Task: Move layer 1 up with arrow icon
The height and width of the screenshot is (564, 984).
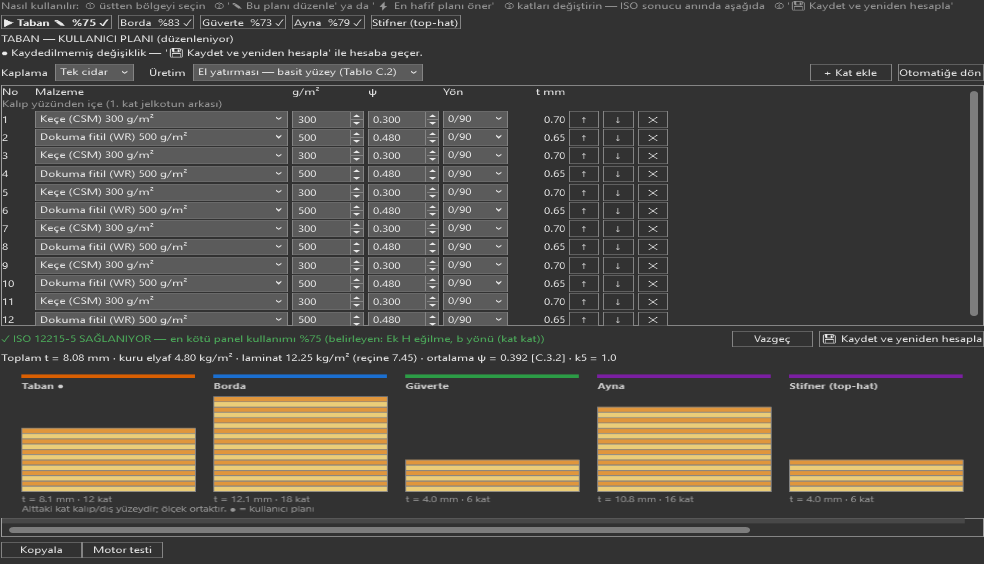Action: [x=584, y=119]
